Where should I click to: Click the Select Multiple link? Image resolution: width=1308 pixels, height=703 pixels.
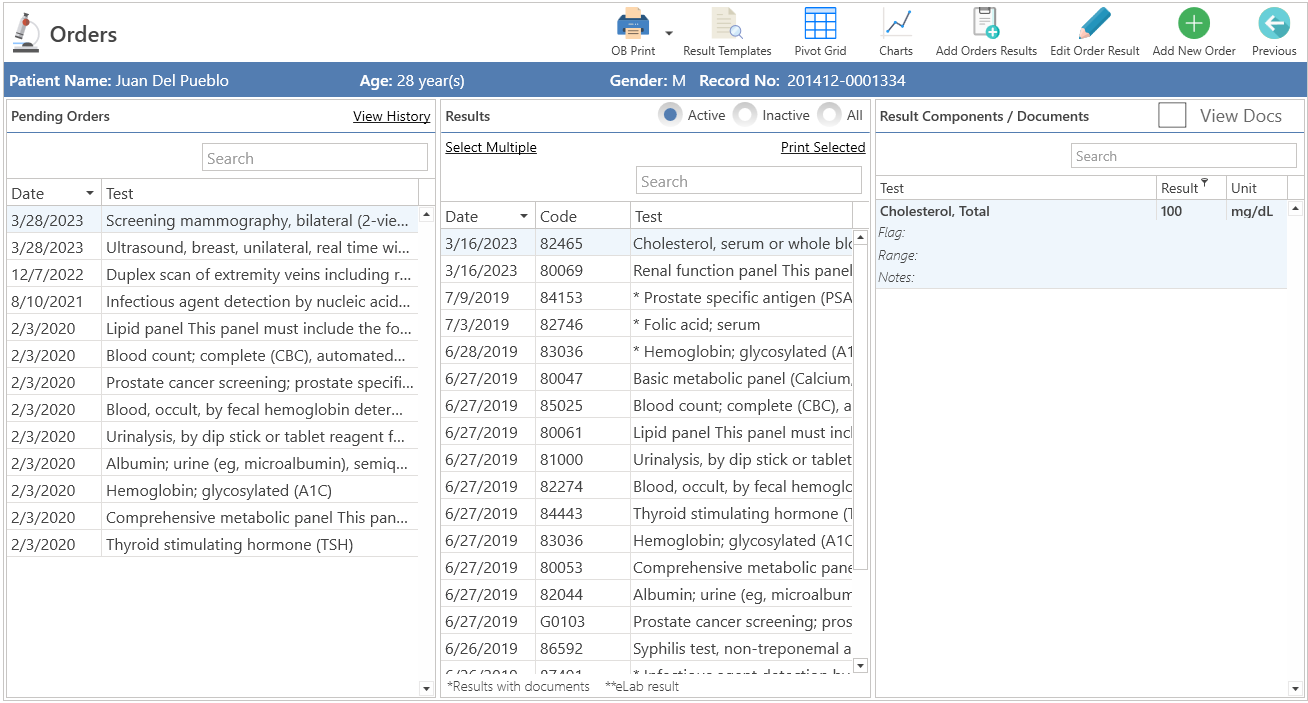click(491, 147)
